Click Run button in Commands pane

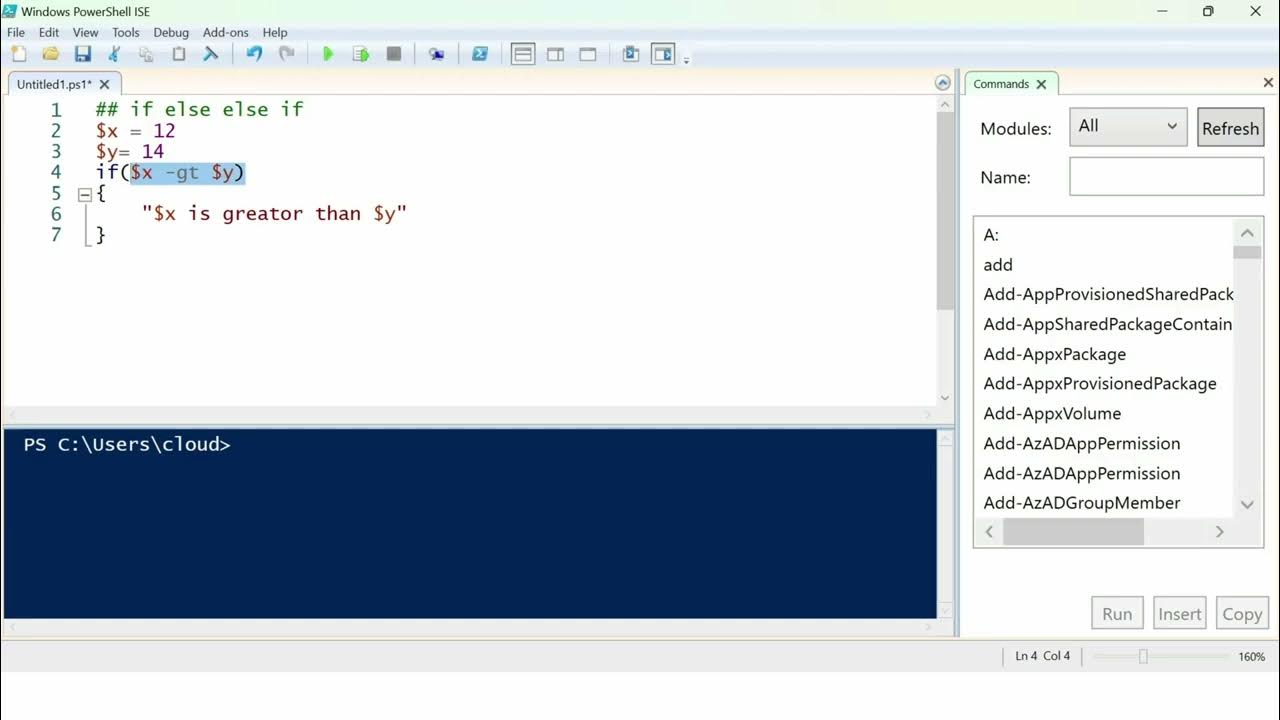point(1117,614)
